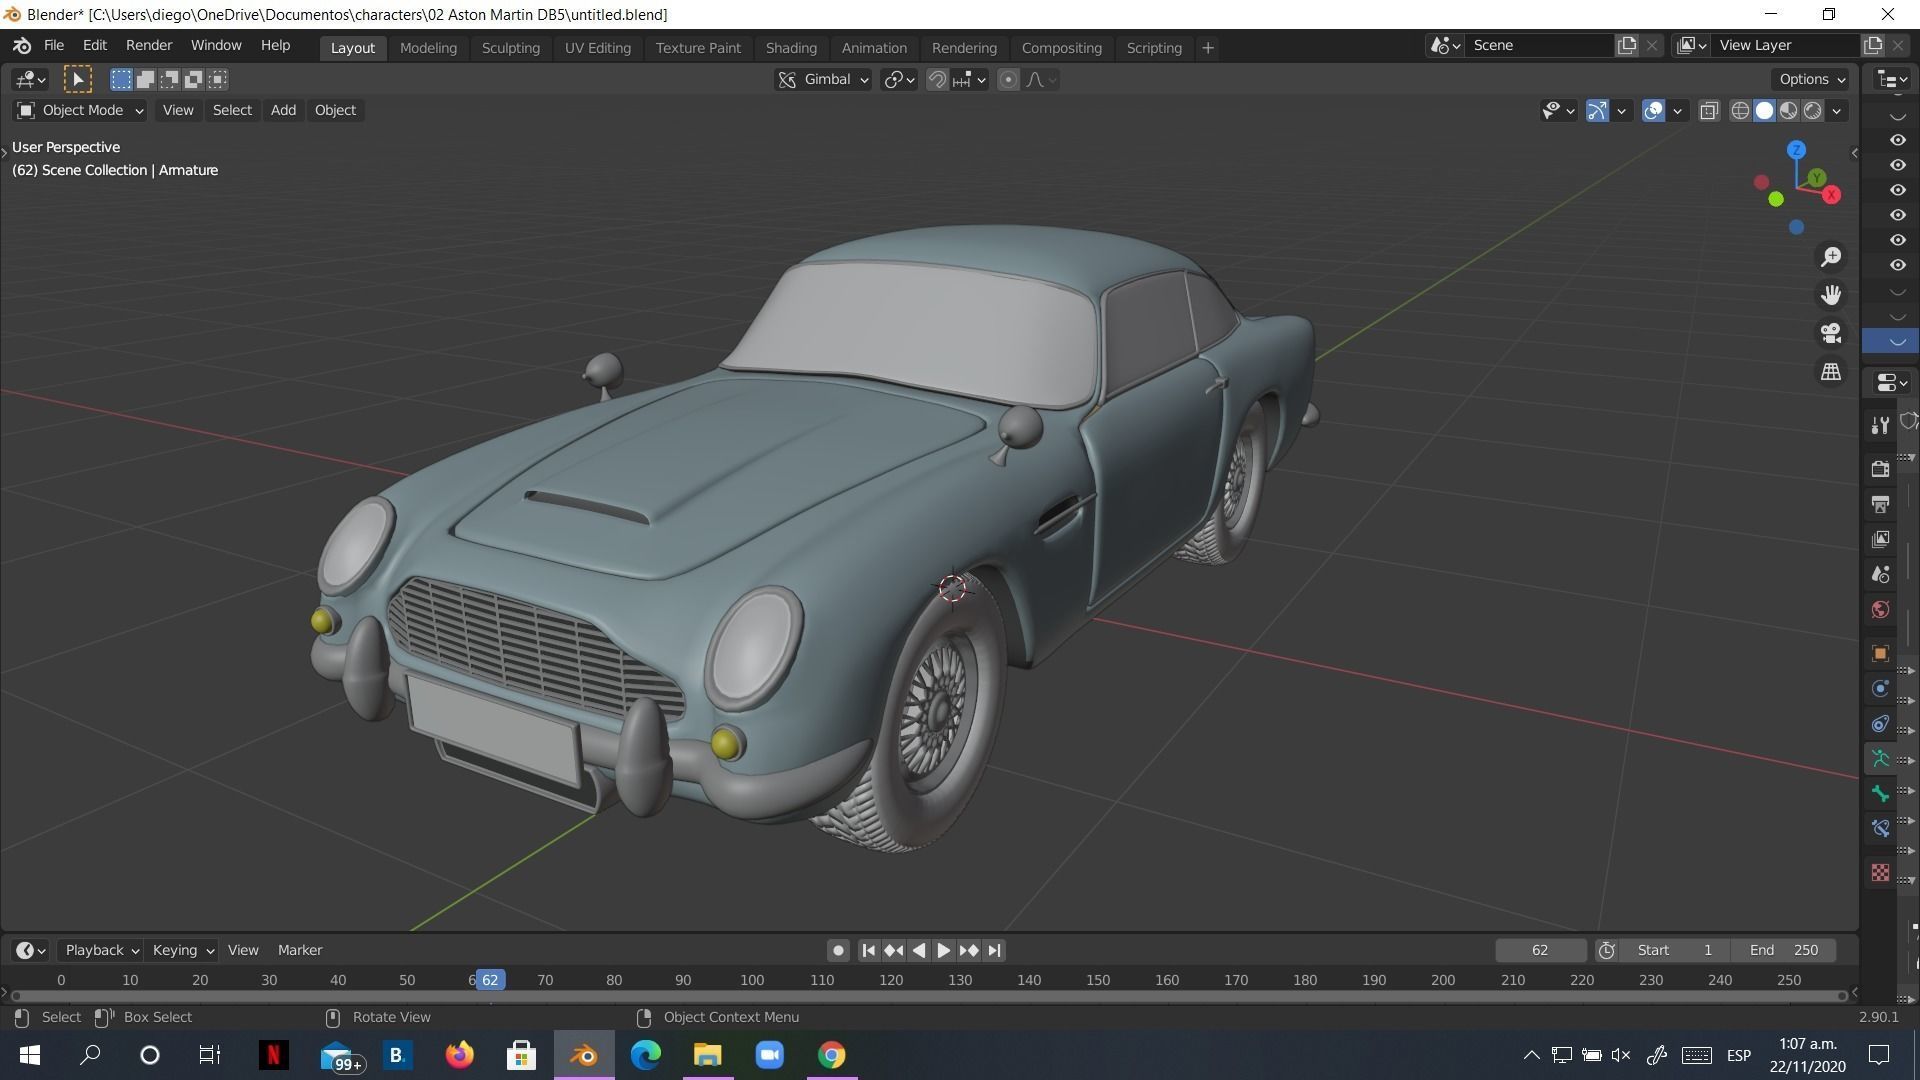1920x1080 pixels.
Task: Switch to Wireframe viewport shading
Action: (1740, 111)
